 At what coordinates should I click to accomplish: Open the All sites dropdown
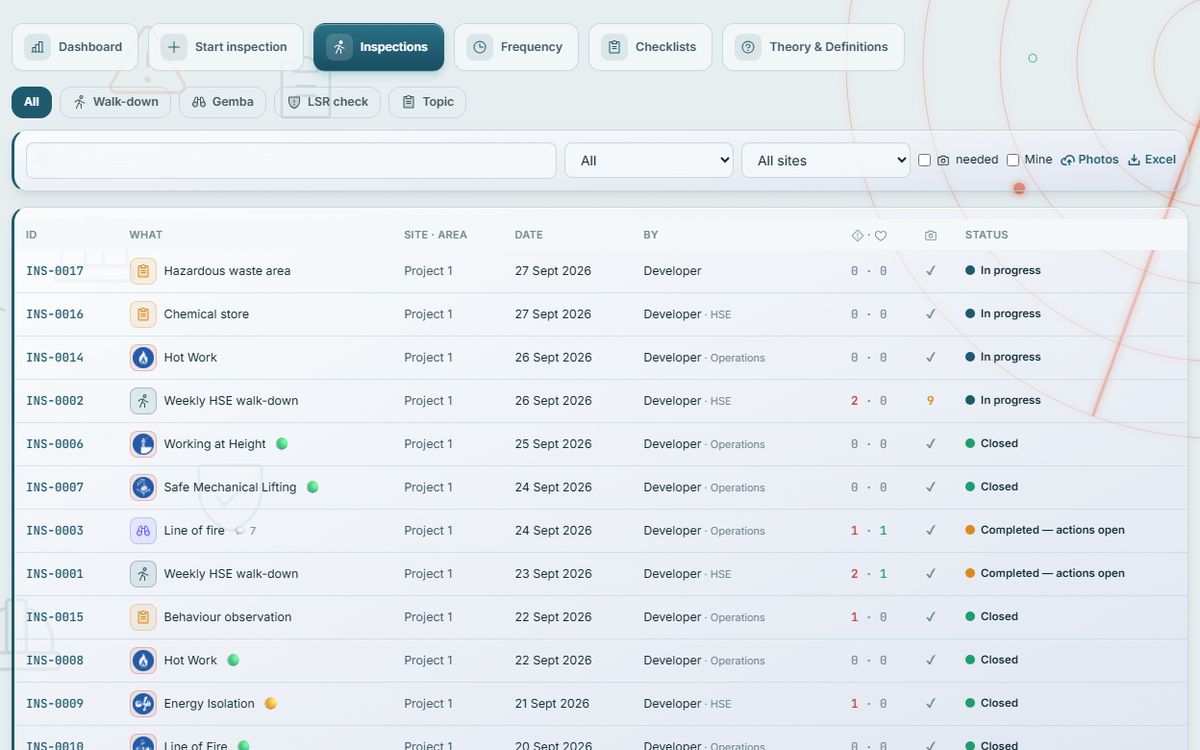[x=826, y=160]
